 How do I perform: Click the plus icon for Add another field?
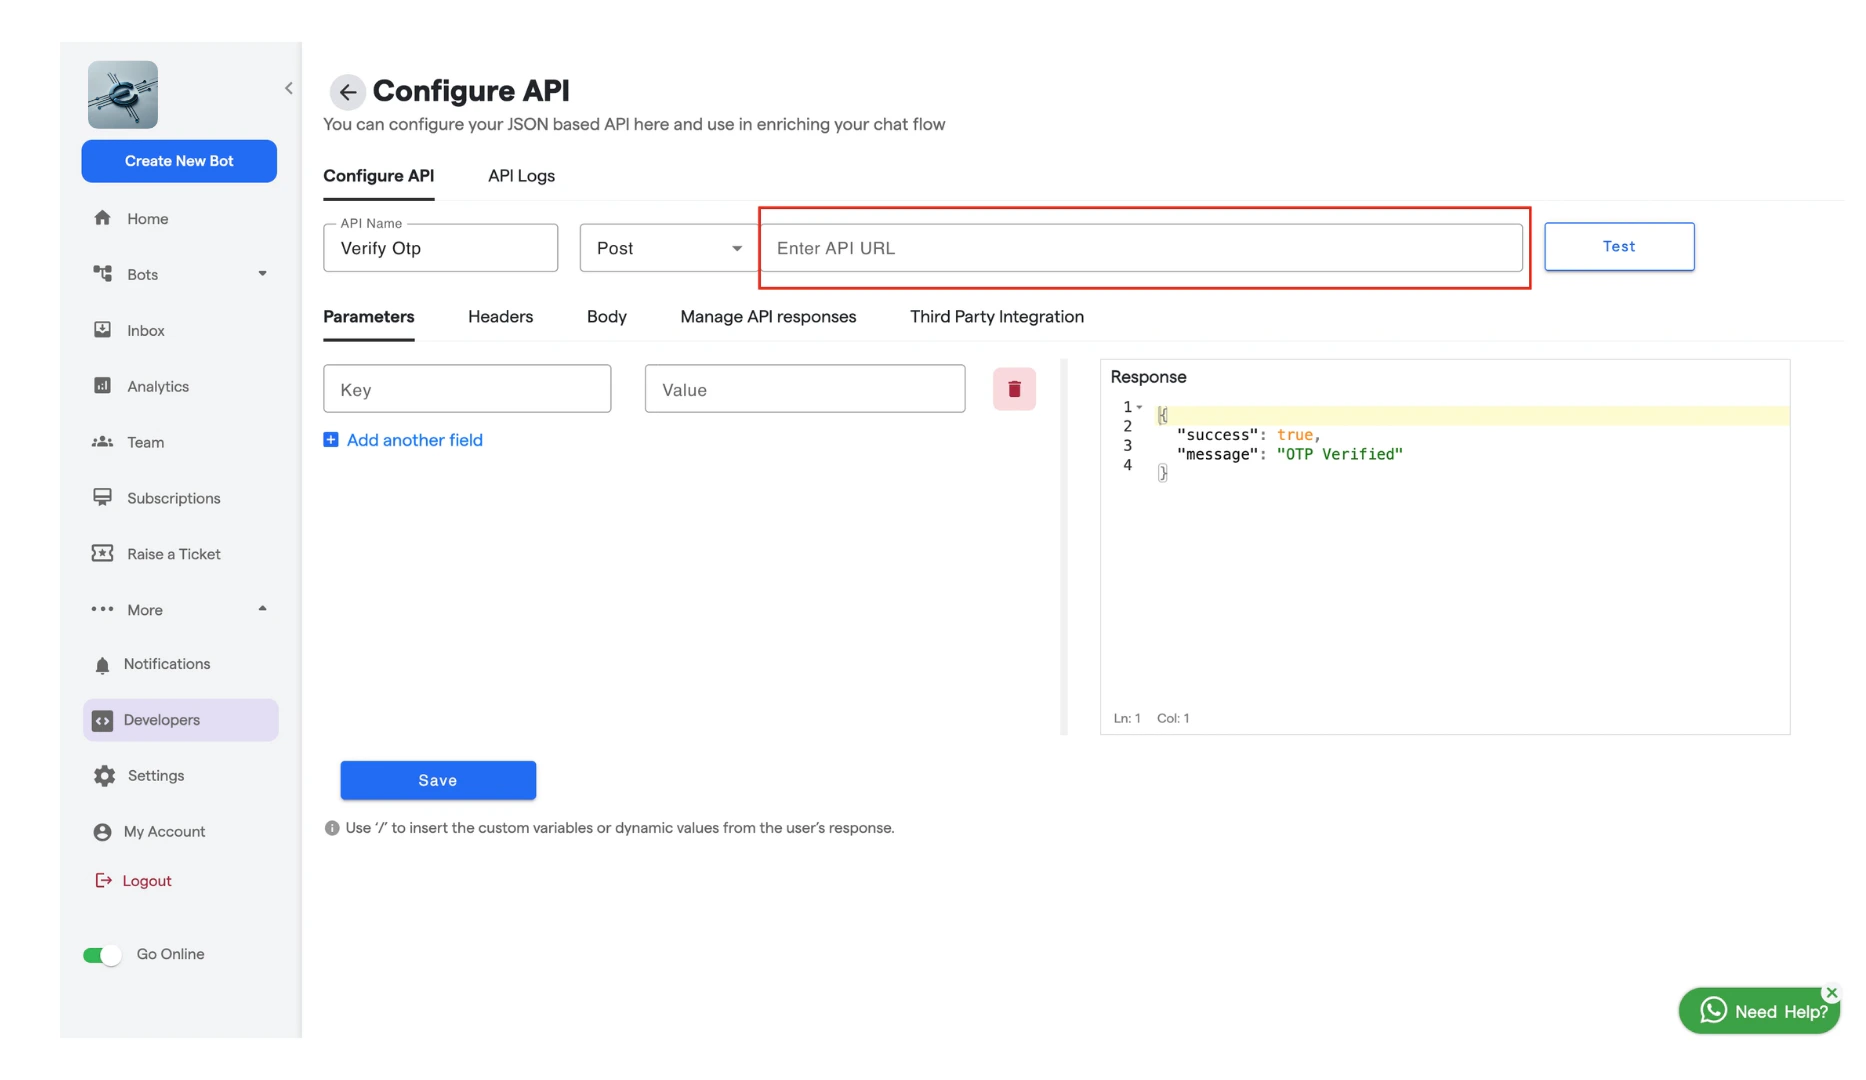331,440
